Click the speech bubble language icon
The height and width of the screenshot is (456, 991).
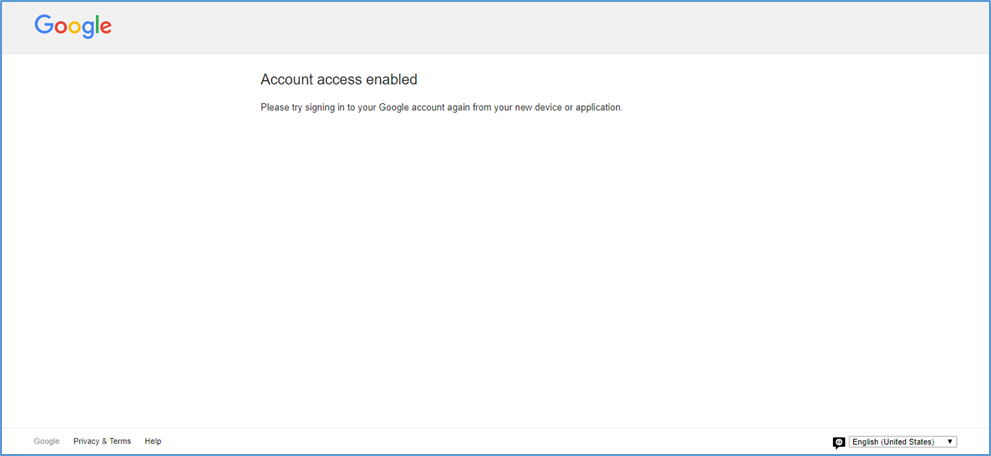click(839, 442)
